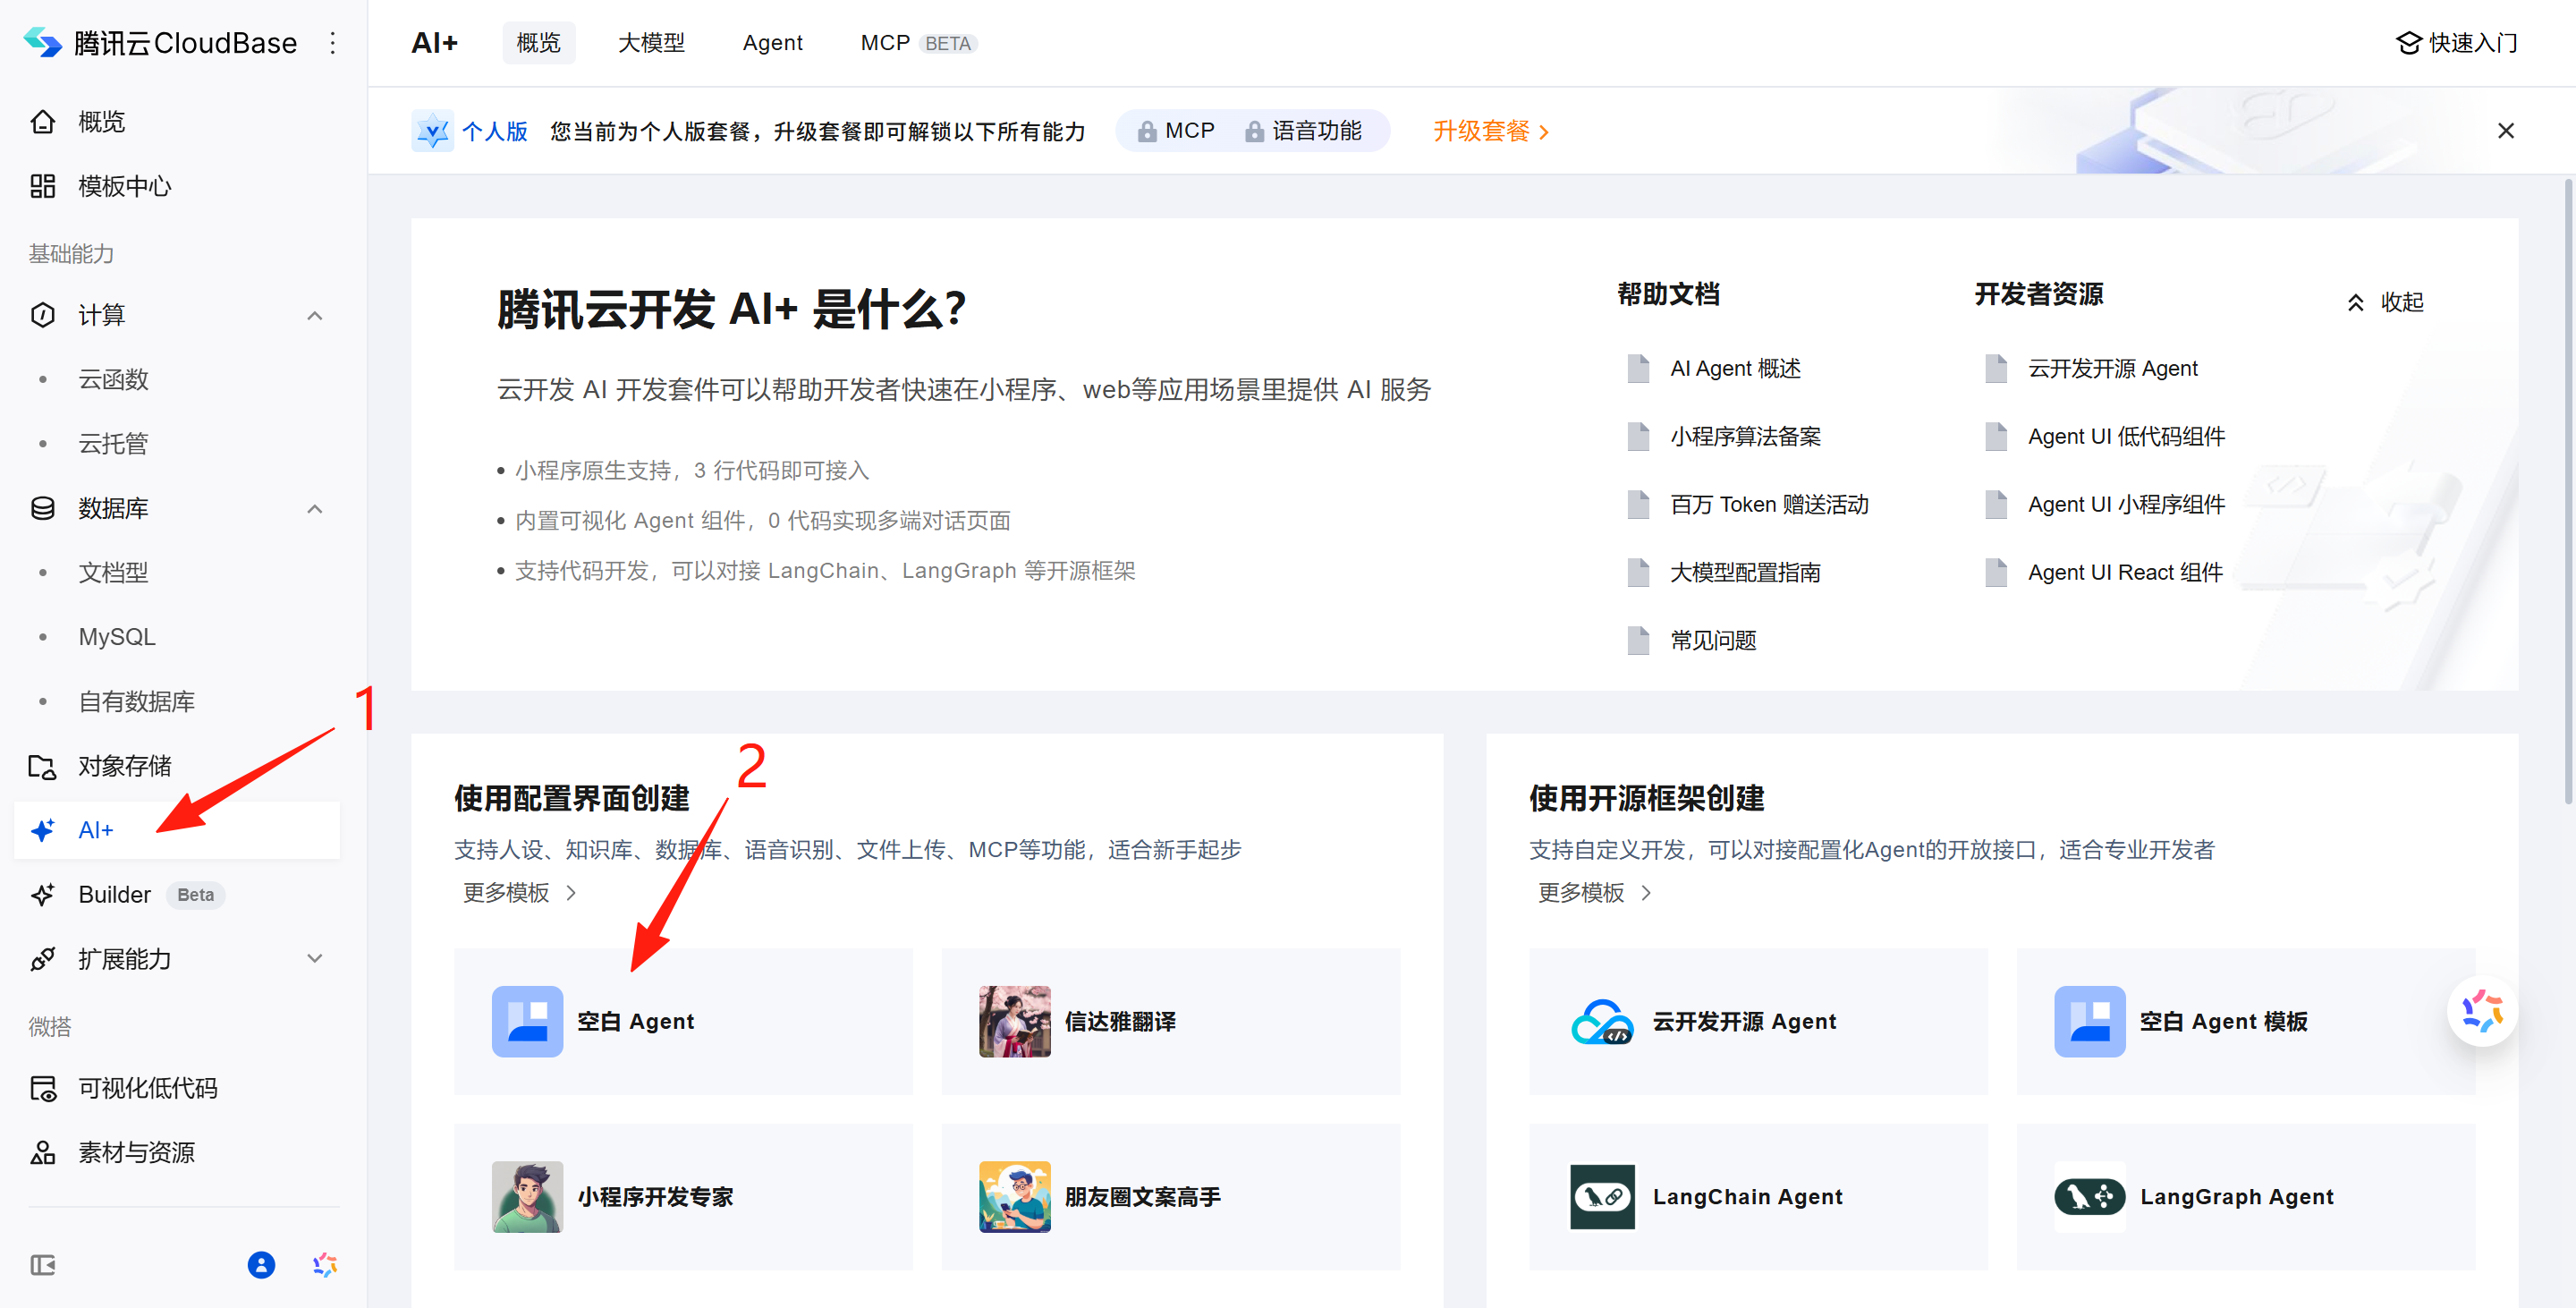Viewport: 2576px width, 1308px height.
Task: Click the vertical scrollbar on the right edge
Action: (2567, 490)
